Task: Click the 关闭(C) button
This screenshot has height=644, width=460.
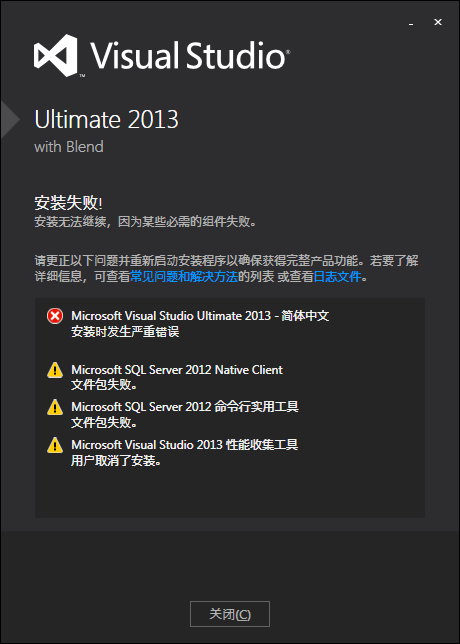Action: [x=230, y=614]
